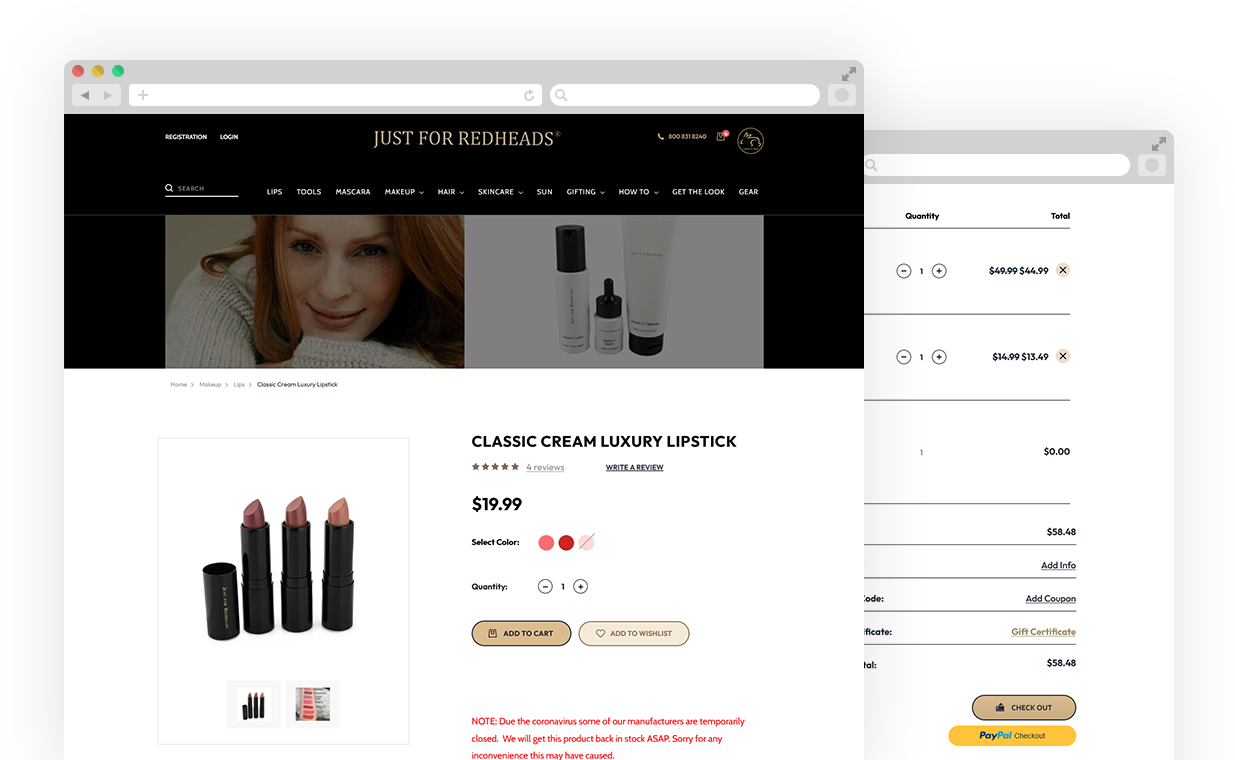1235x760 pixels.
Task: Click the round redhead logo badge
Action: click(750, 141)
